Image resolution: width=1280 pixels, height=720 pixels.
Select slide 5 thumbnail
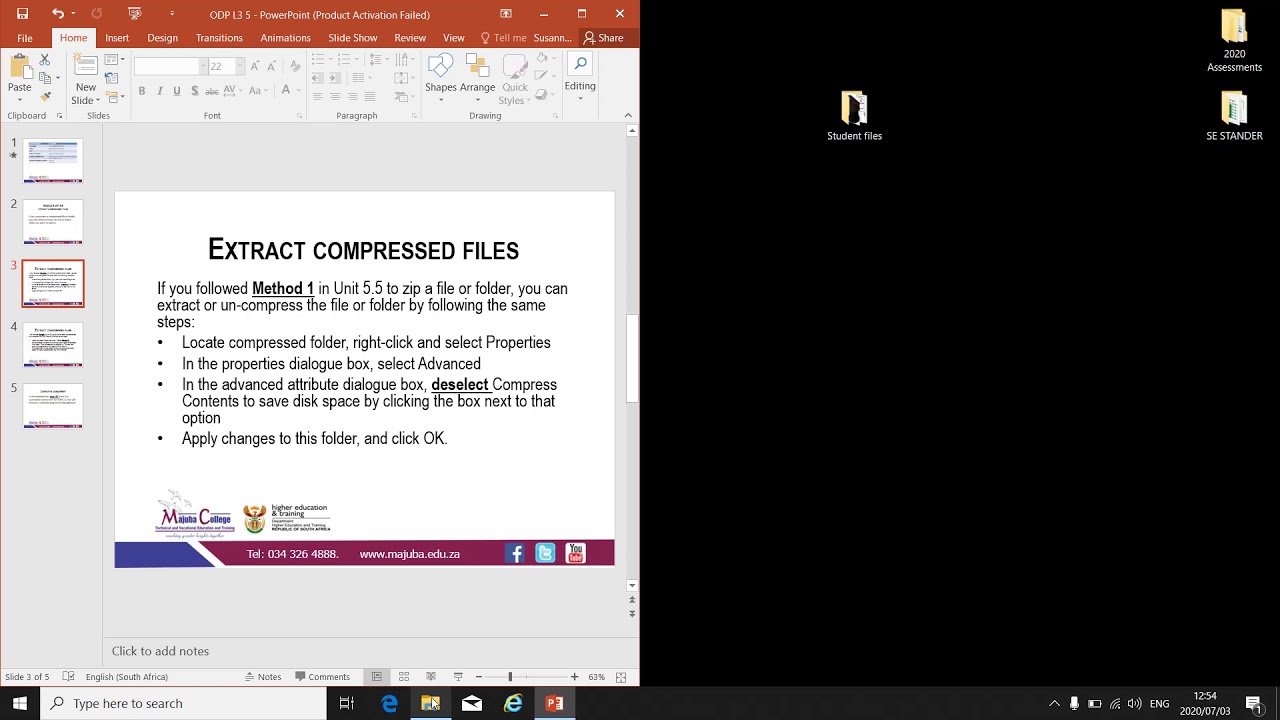point(53,406)
